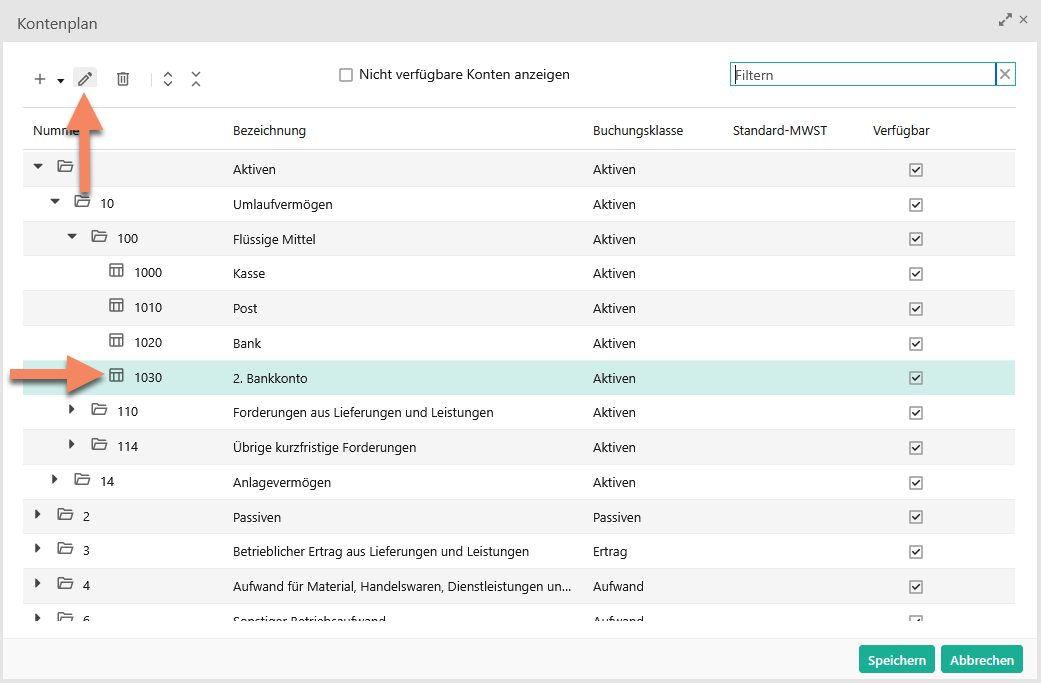Click the account icon of row 1030
The height and width of the screenshot is (683, 1041).
click(x=116, y=376)
